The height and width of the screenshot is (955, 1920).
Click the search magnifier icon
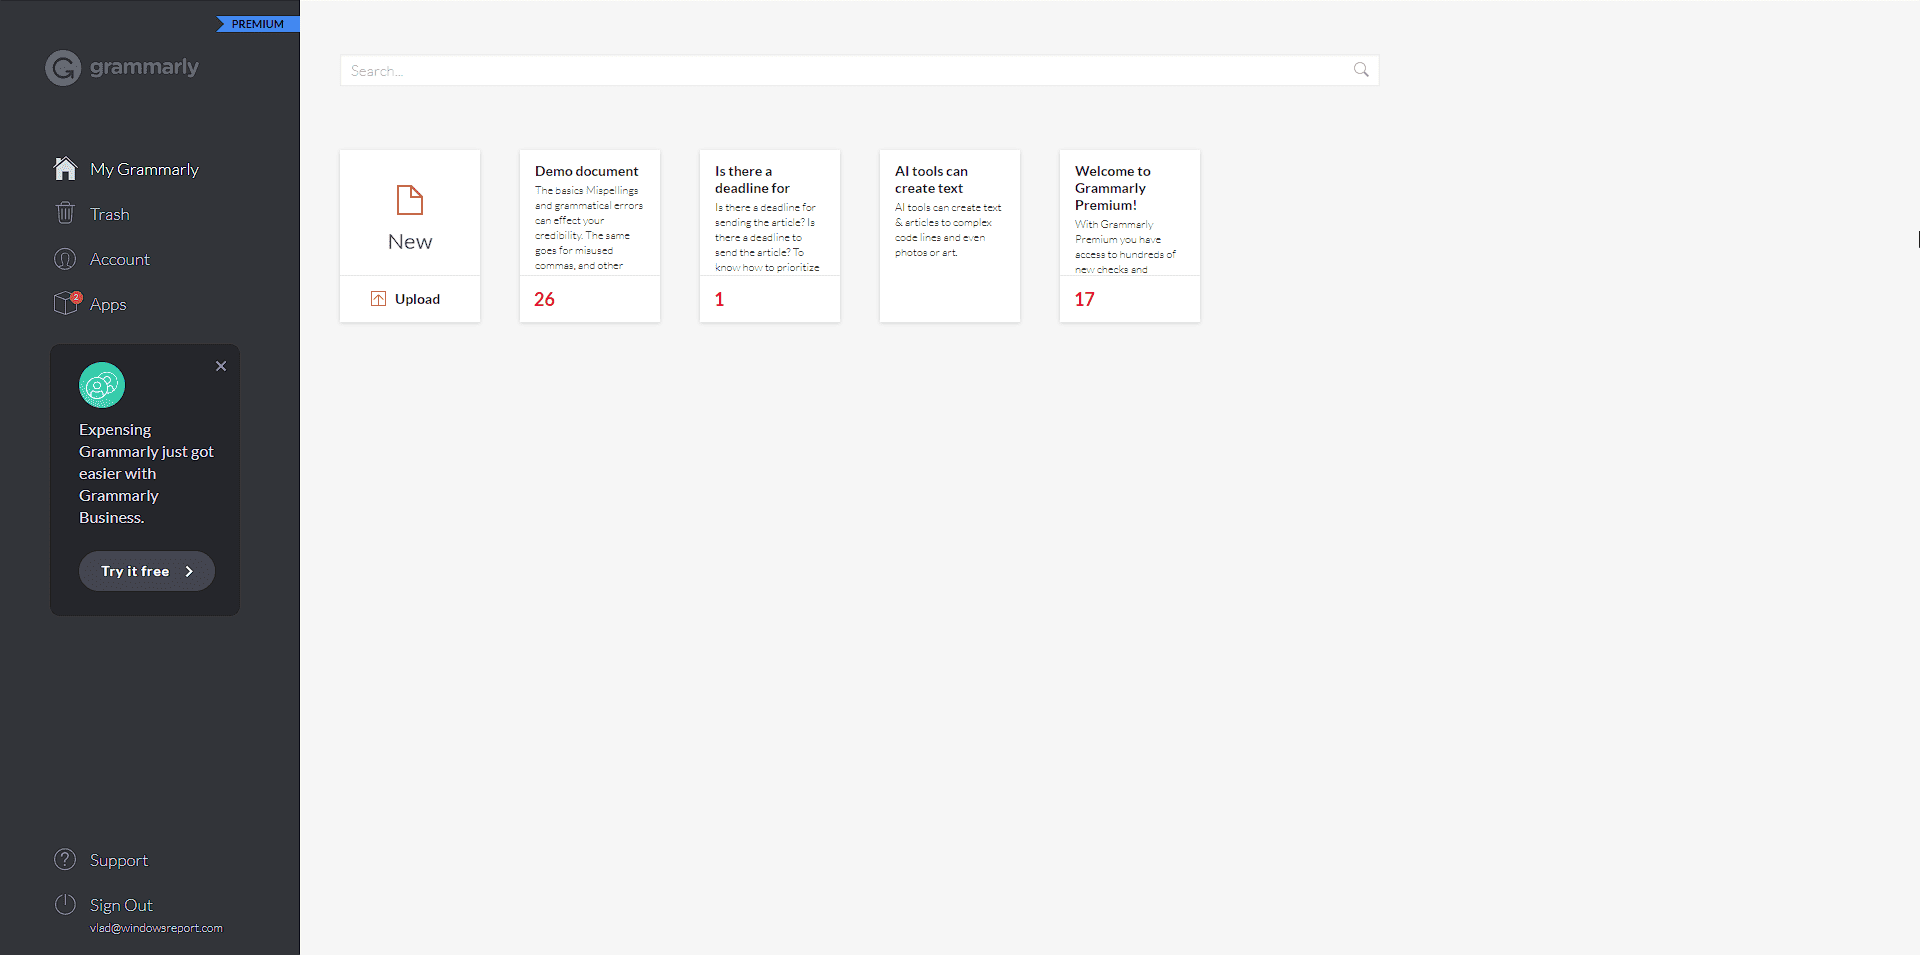pos(1361,69)
